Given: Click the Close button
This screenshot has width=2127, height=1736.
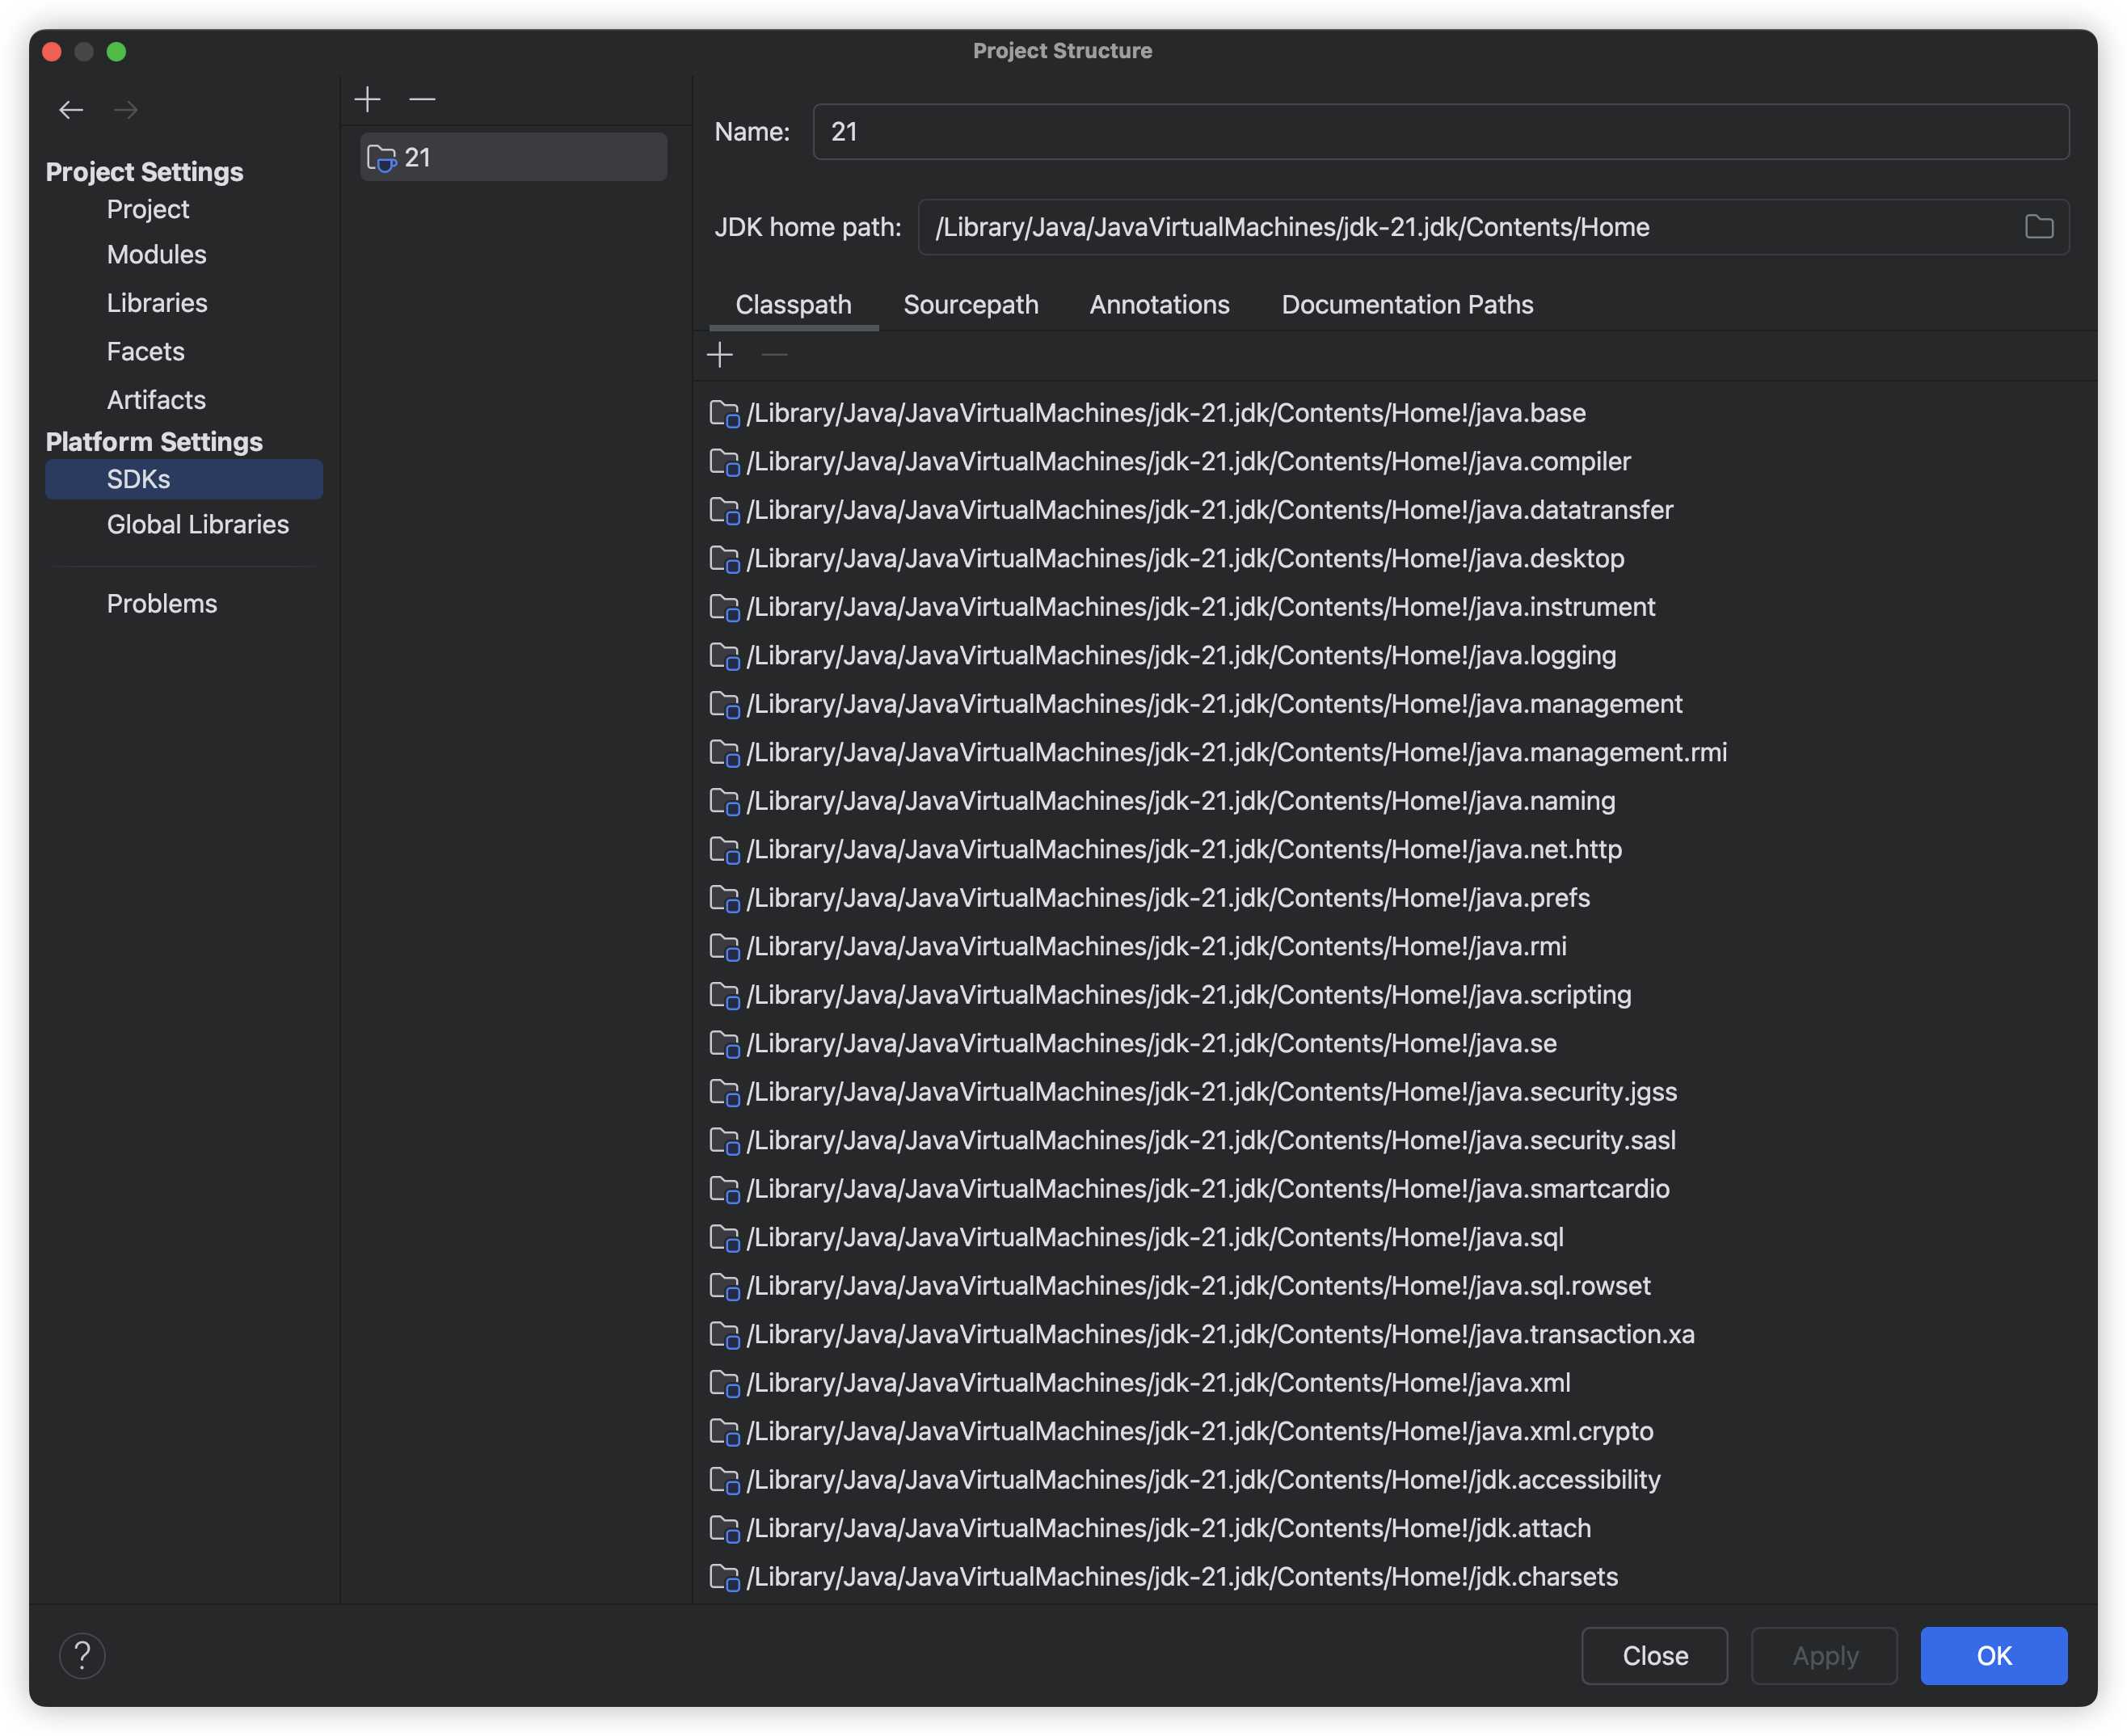Looking at the screenshot, I should [1654, 1656].
